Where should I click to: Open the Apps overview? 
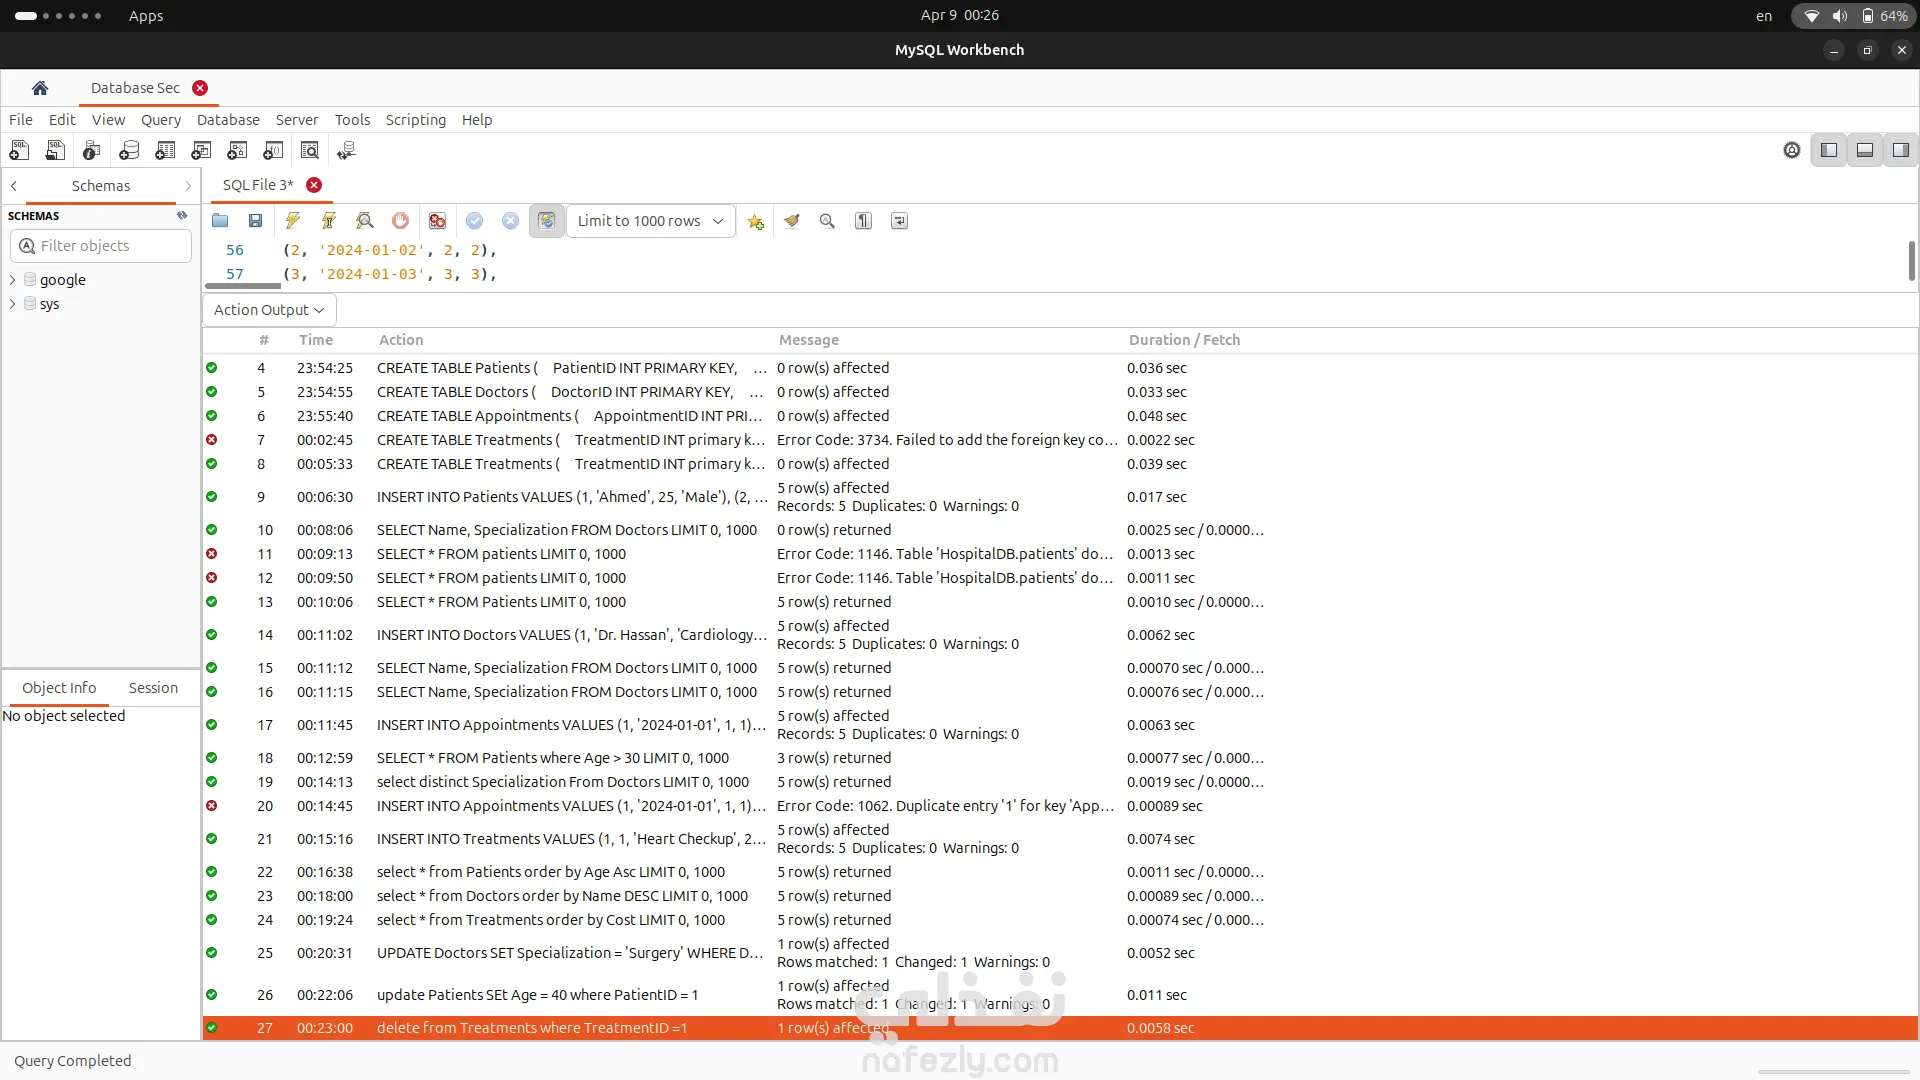pyautogui.click(x=146, y=16)
